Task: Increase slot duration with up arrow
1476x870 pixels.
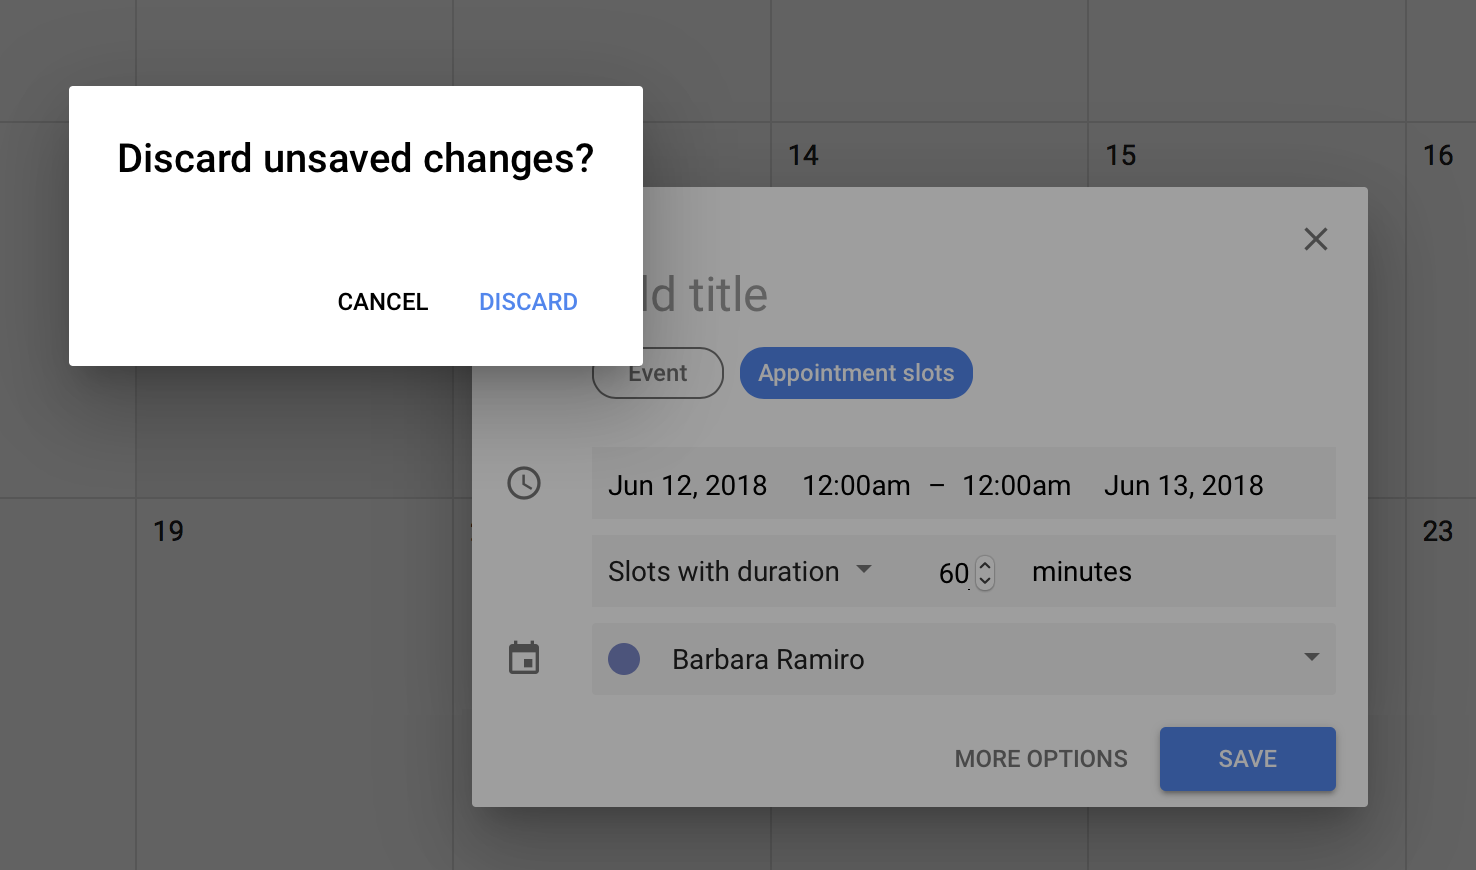Action: tap(985, 565)
